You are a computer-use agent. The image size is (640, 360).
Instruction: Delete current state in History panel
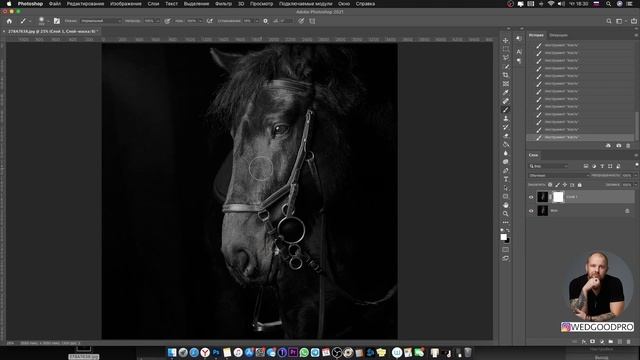pyautogui.click(x=628, y=146)
